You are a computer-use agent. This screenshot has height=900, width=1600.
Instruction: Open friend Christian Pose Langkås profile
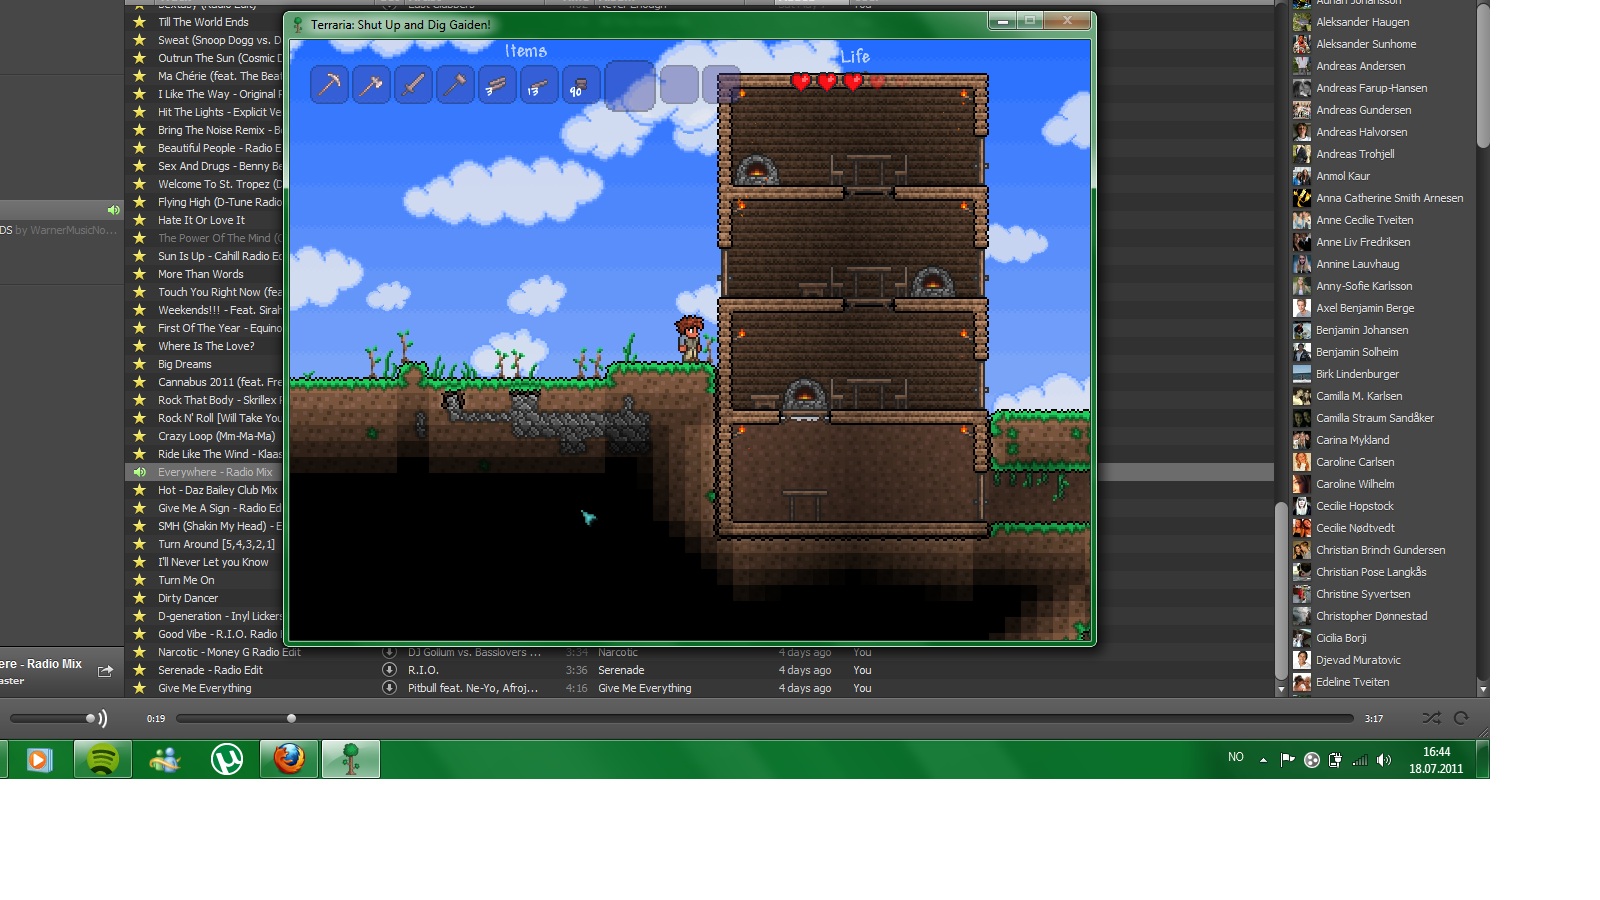pos(1371,572)
